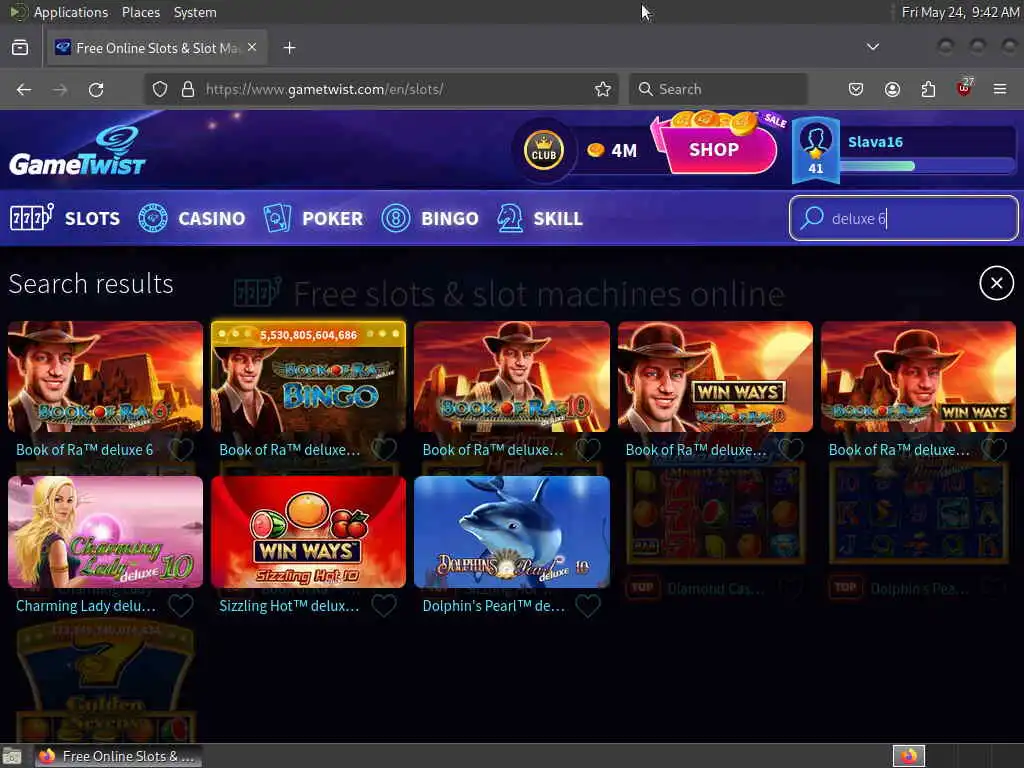Open the Slava16 profile avatar

coord(816,150)
